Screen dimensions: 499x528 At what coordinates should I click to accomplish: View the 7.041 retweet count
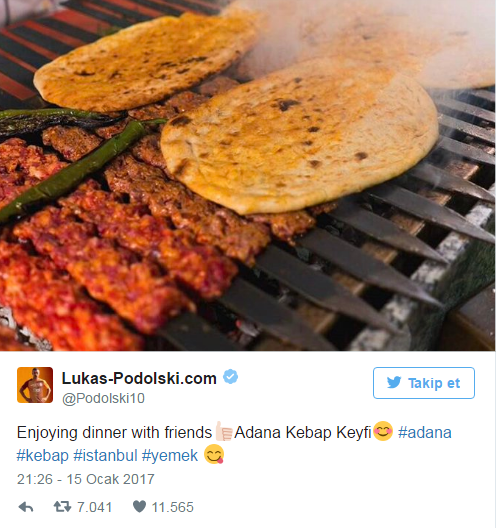coord(95,507)
